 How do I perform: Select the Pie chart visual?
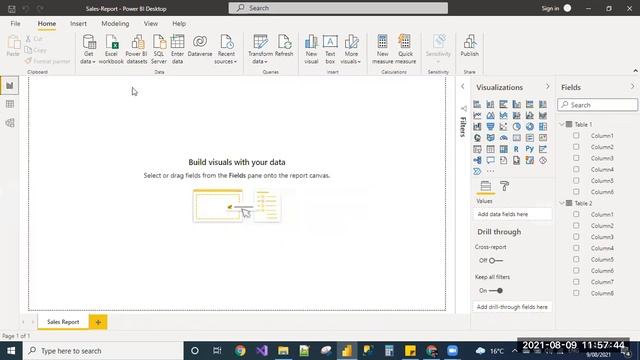[516, 127]
